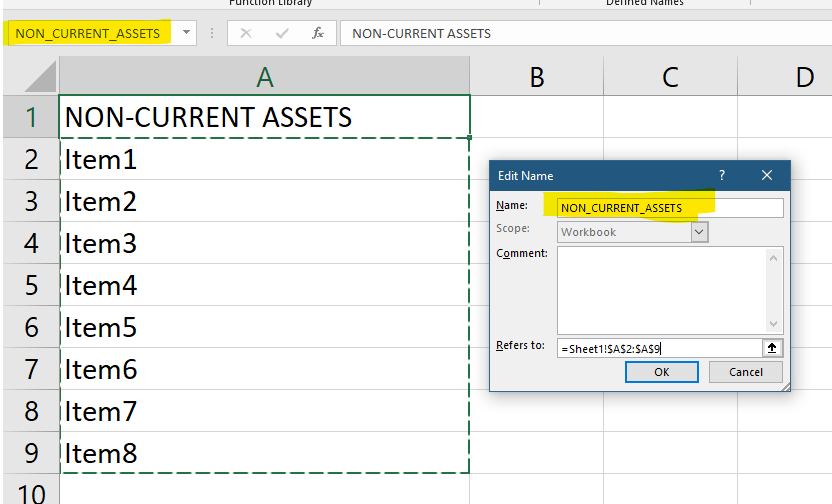Select row 4 header
Viewport: 832px width, 504px height.
(31, 242)
